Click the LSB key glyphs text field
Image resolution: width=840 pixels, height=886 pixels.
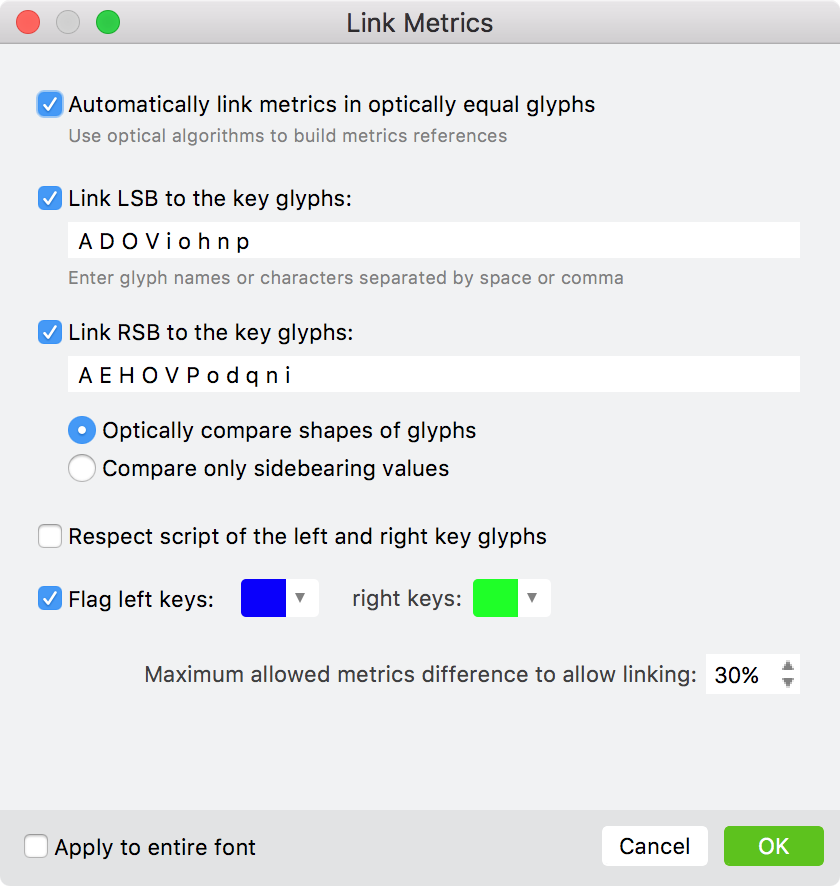point(433,241)
